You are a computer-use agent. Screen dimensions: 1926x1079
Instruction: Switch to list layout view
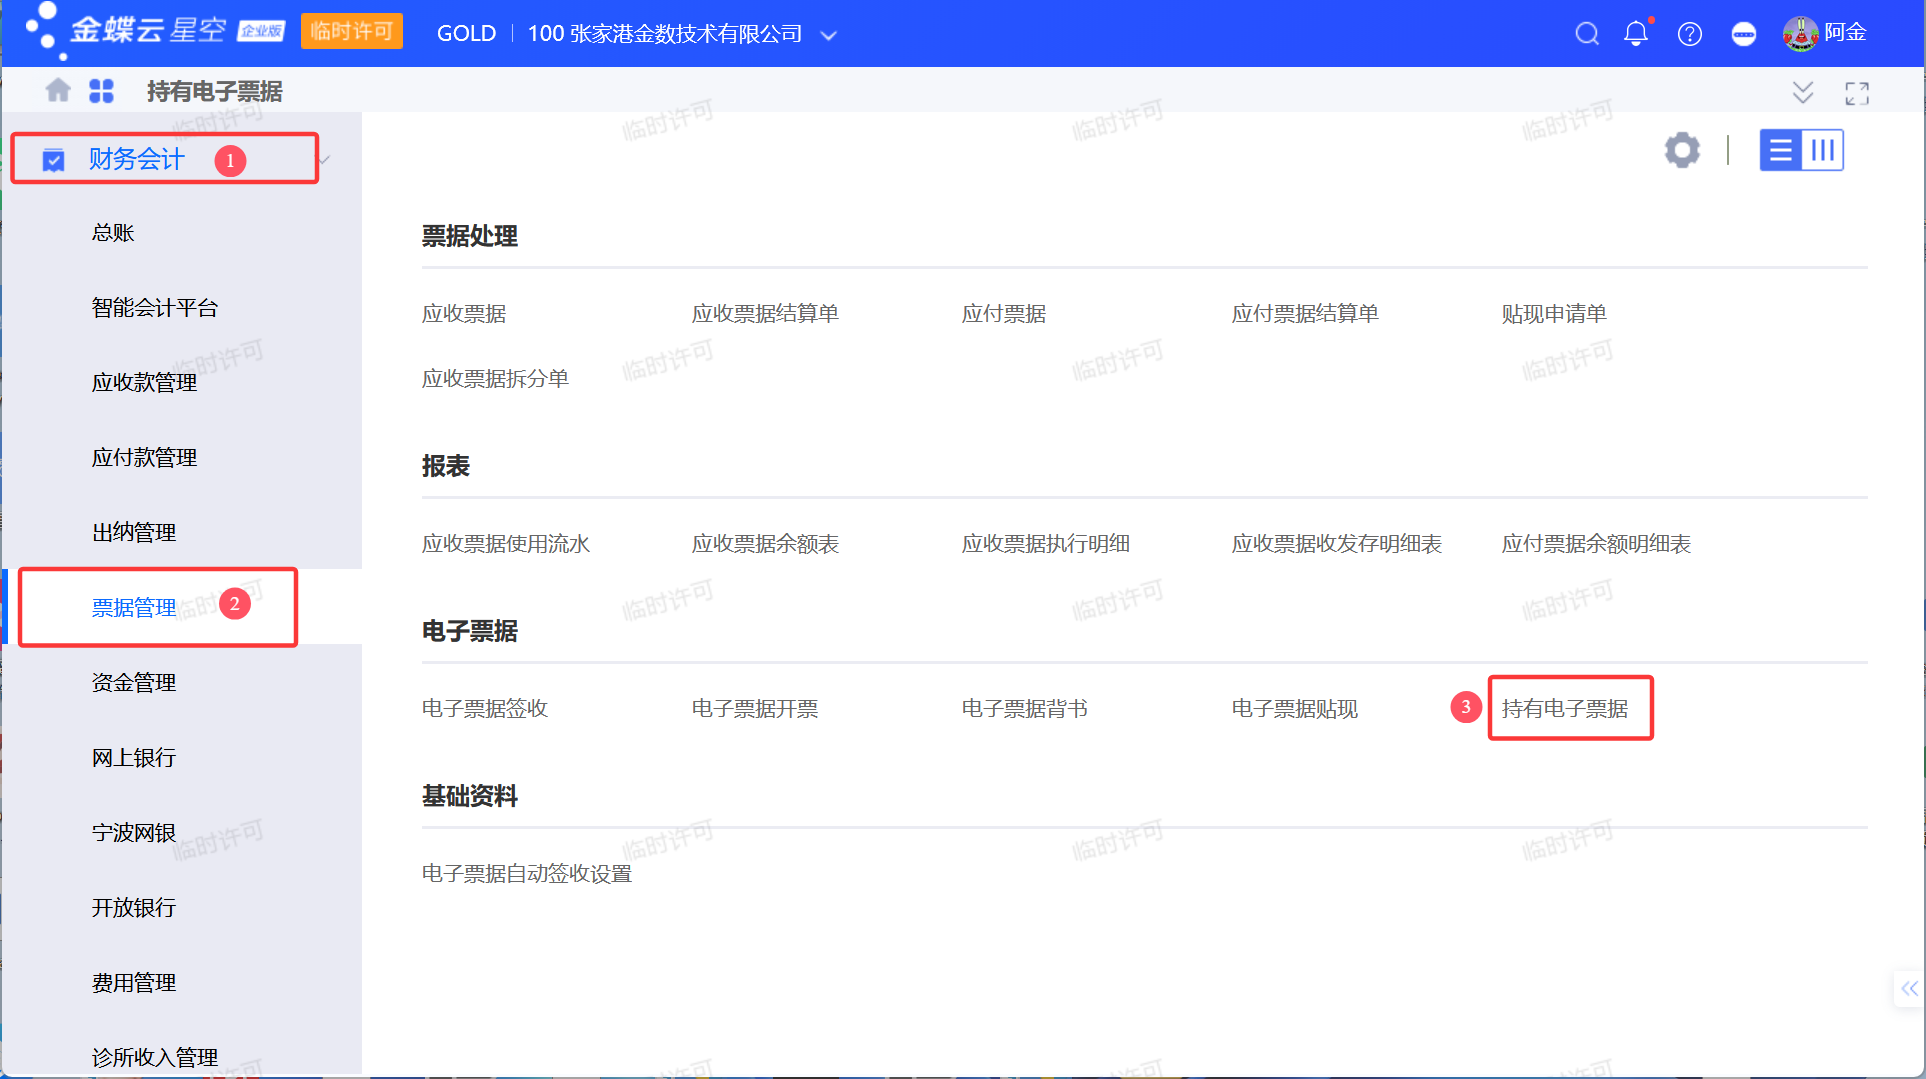coord(1780,151)
